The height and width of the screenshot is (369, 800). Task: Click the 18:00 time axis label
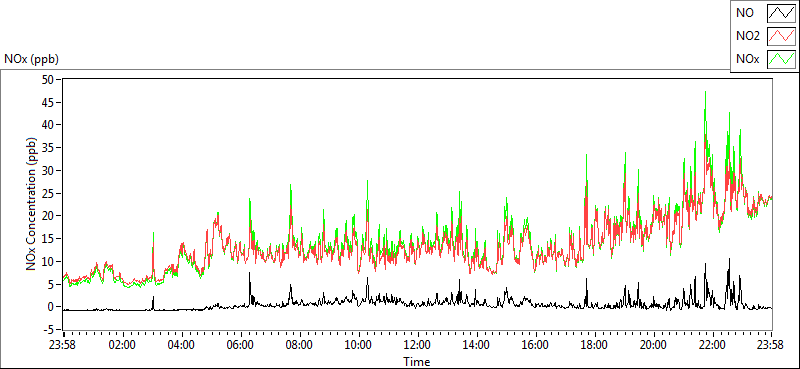click(595, 345)
